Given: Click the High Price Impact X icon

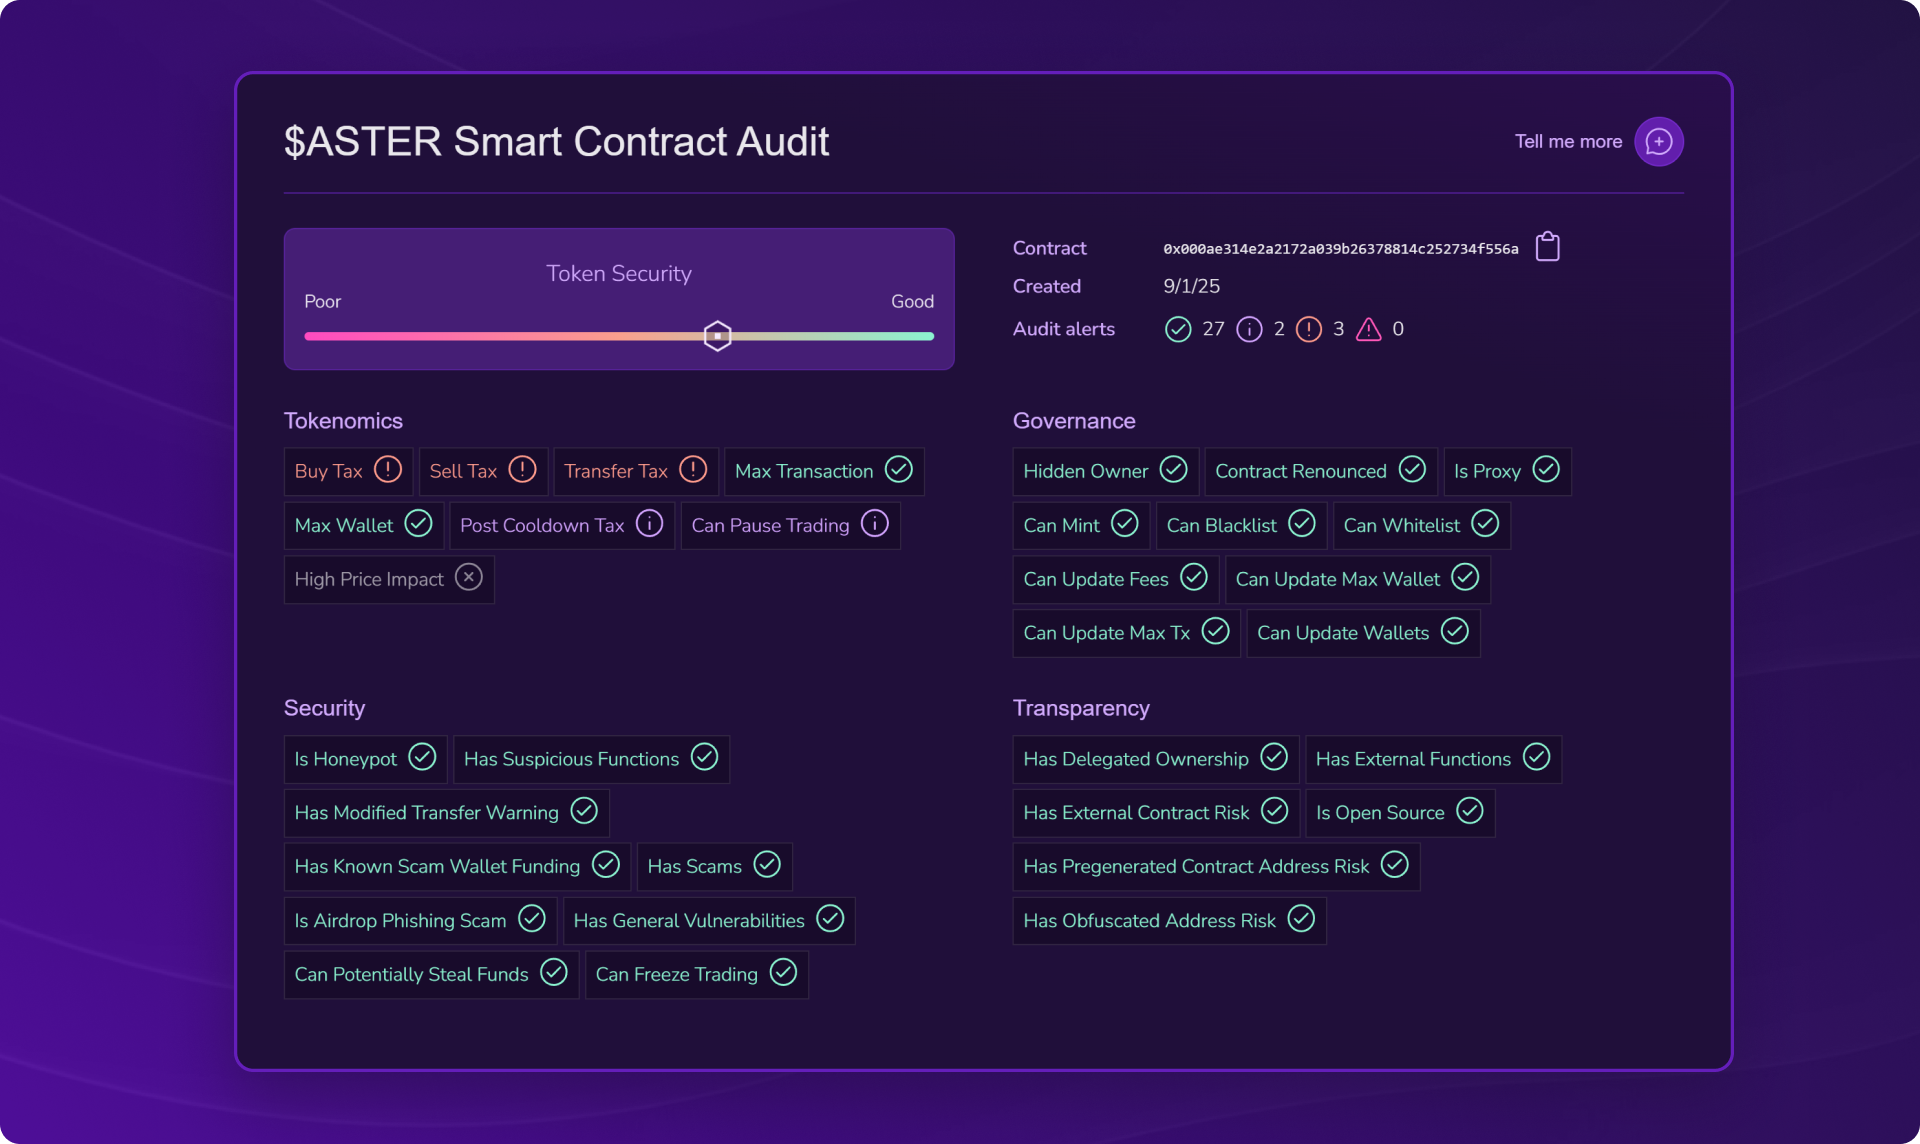Looking at the screenshot, I should (469, 577).
